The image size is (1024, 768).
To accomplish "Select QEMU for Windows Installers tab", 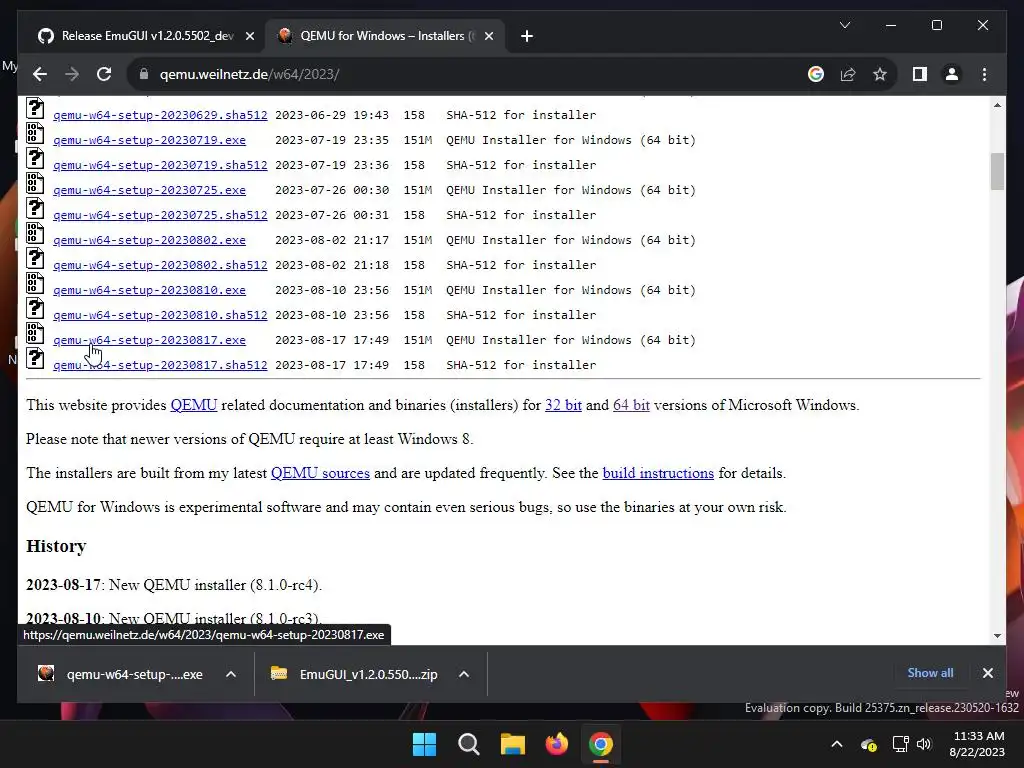I will click(x=386, y=36).
